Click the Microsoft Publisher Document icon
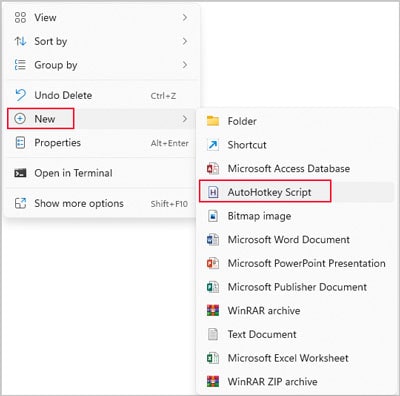The image size is (400, 396). 213,287
